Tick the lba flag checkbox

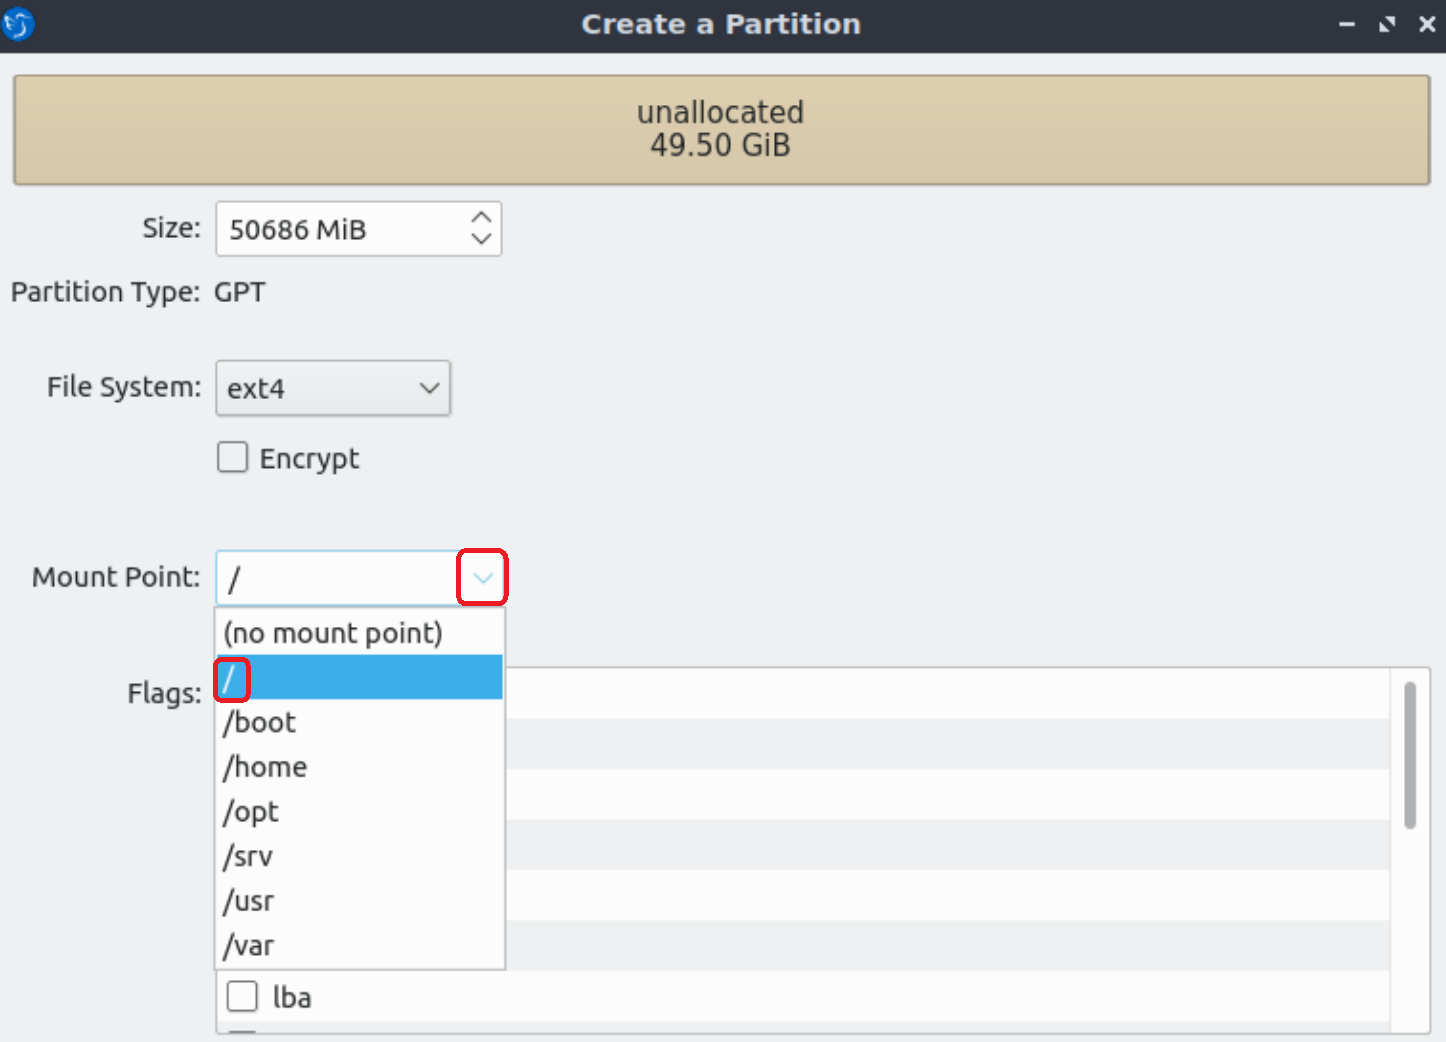pos(242,997)
